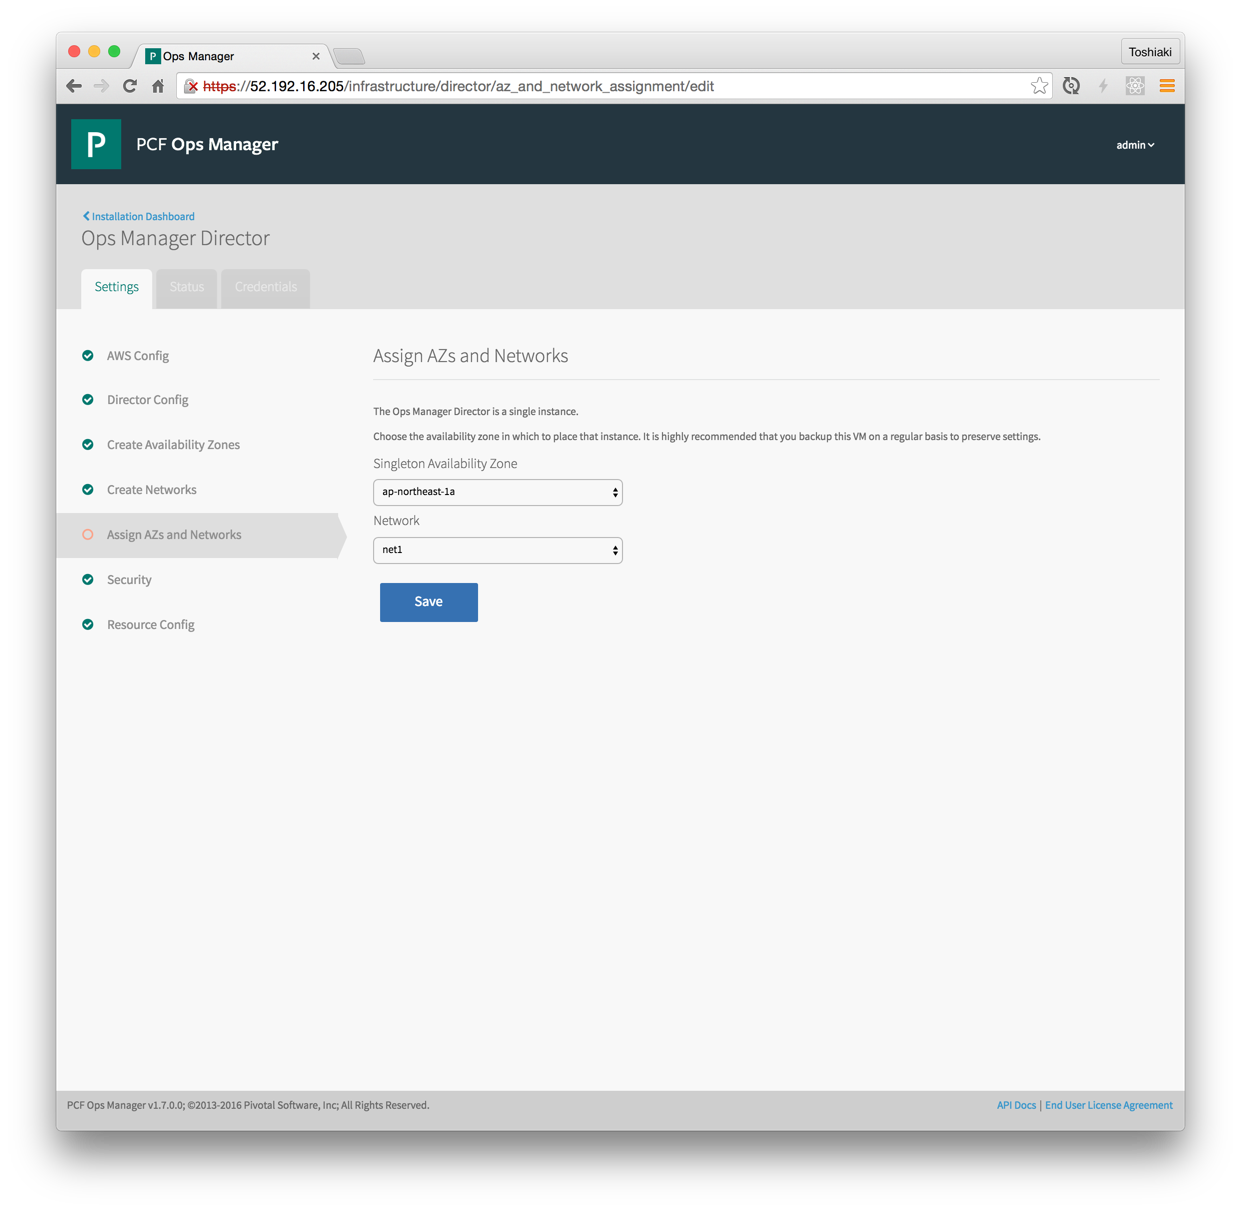Click the Singleton Availability Zone label
The width and height of the screenshot is (1241, 1211).
pos(445,464)
